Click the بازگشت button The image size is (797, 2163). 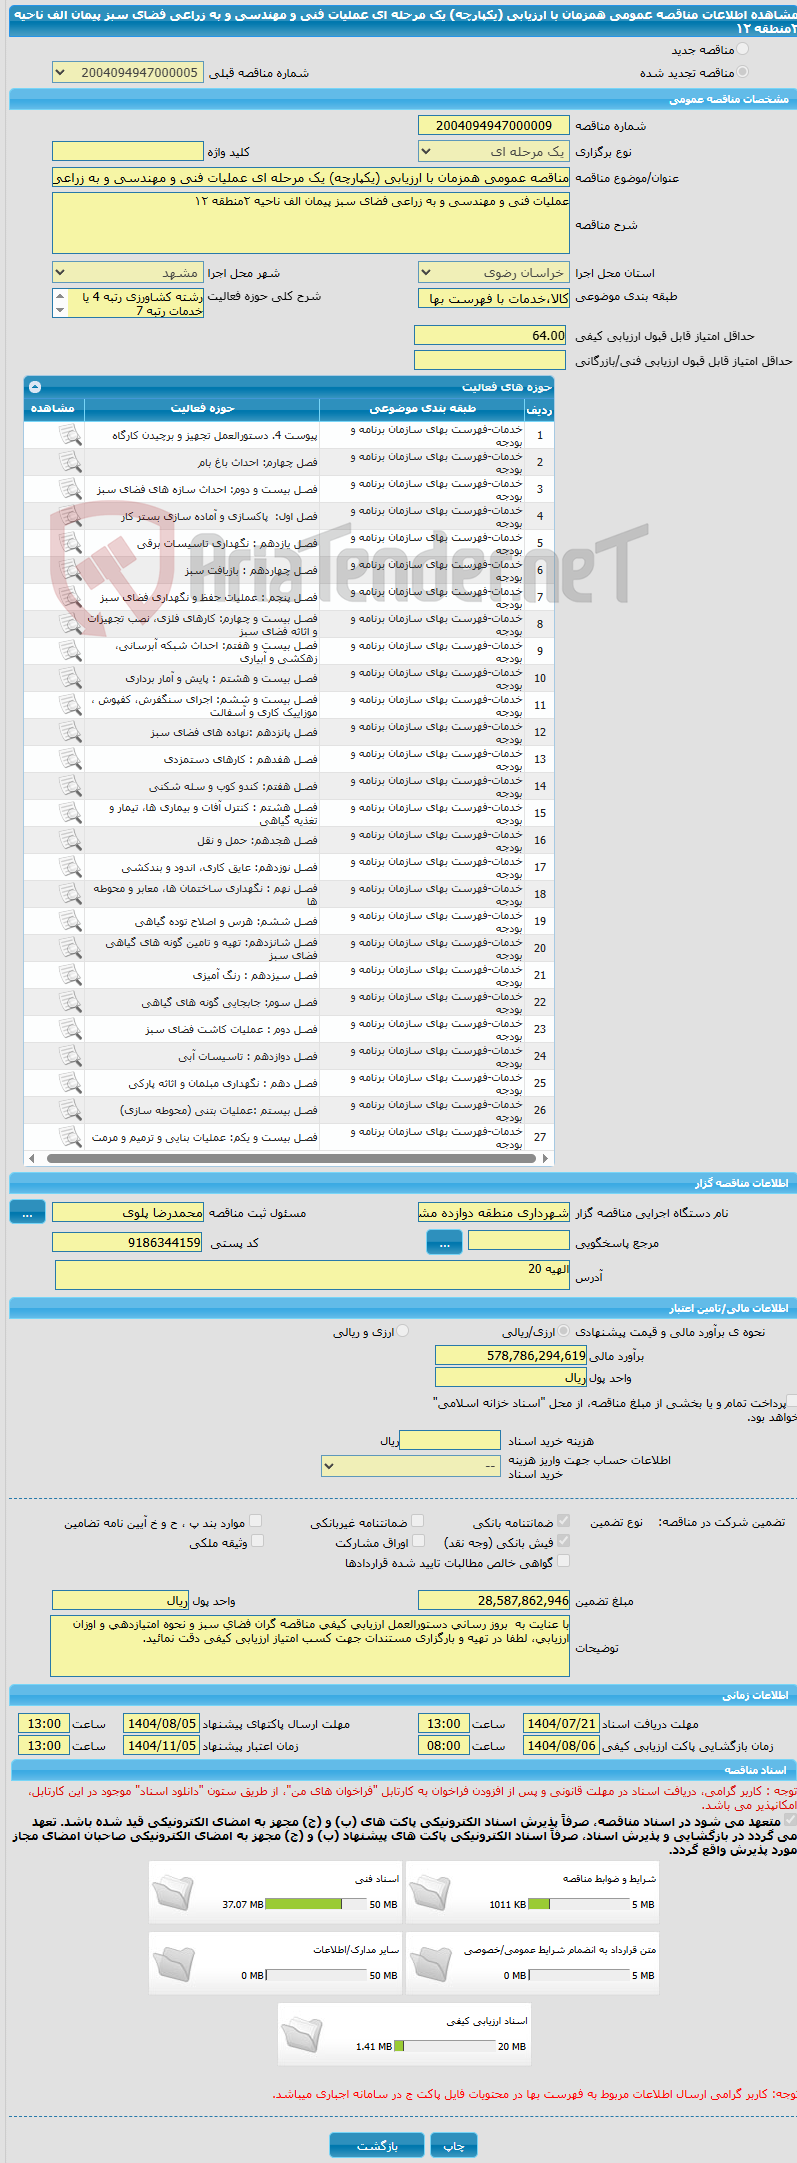377,2146
